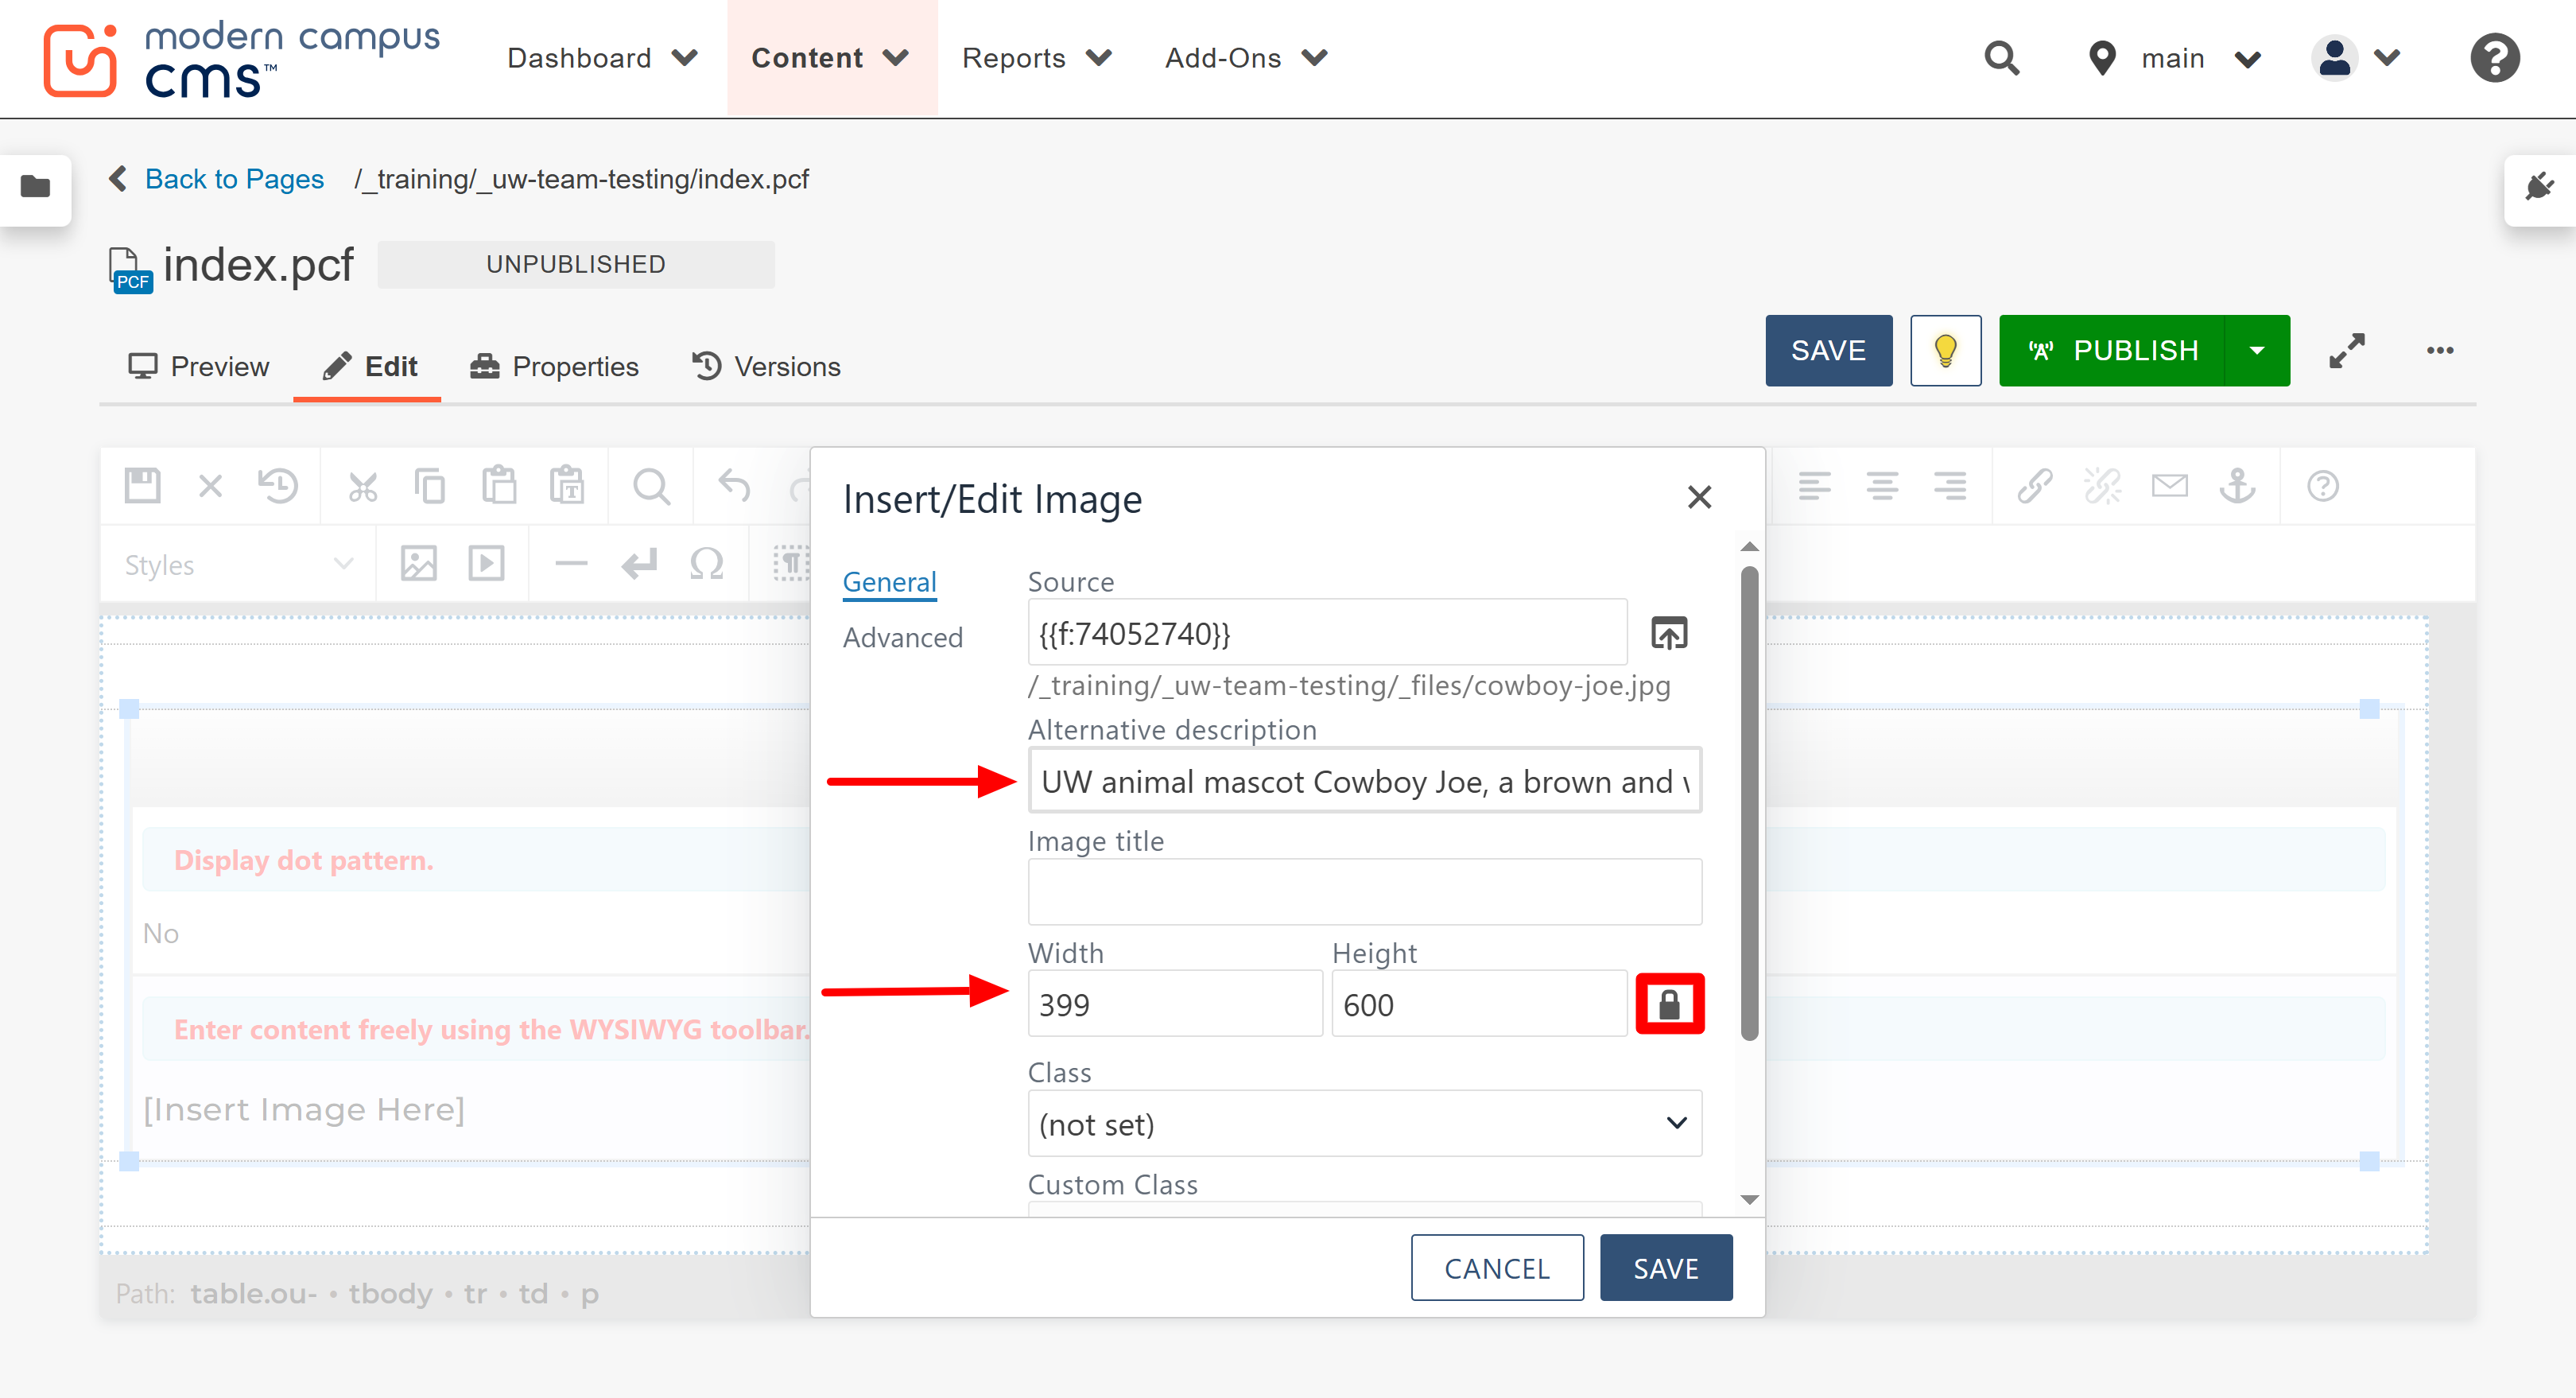The height and width of the screenshot is (1398, 2576).
Task: Cancel the Insert/Edit Image dialog
Action: click(1496, 1267)
